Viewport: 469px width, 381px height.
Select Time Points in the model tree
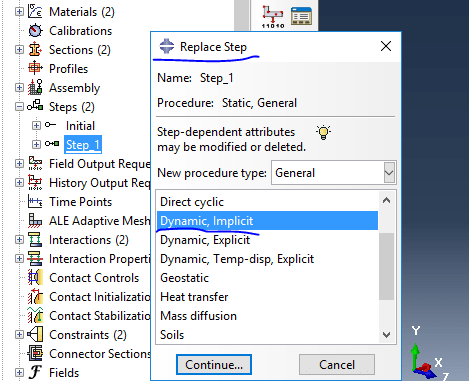click(x=80, y=202)
